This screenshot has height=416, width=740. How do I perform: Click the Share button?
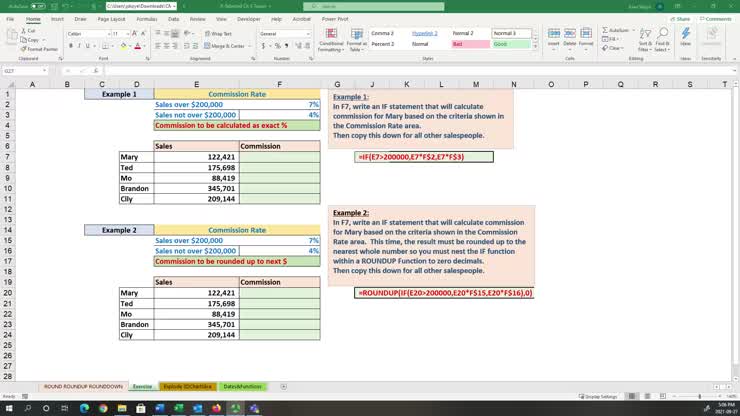[682, 18]
